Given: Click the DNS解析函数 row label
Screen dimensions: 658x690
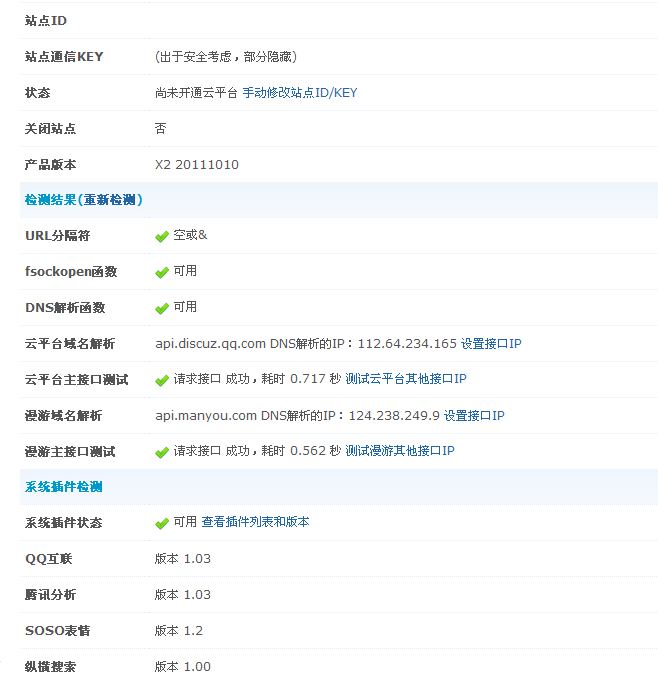Looking at the screenshot, I should [65, 308].
